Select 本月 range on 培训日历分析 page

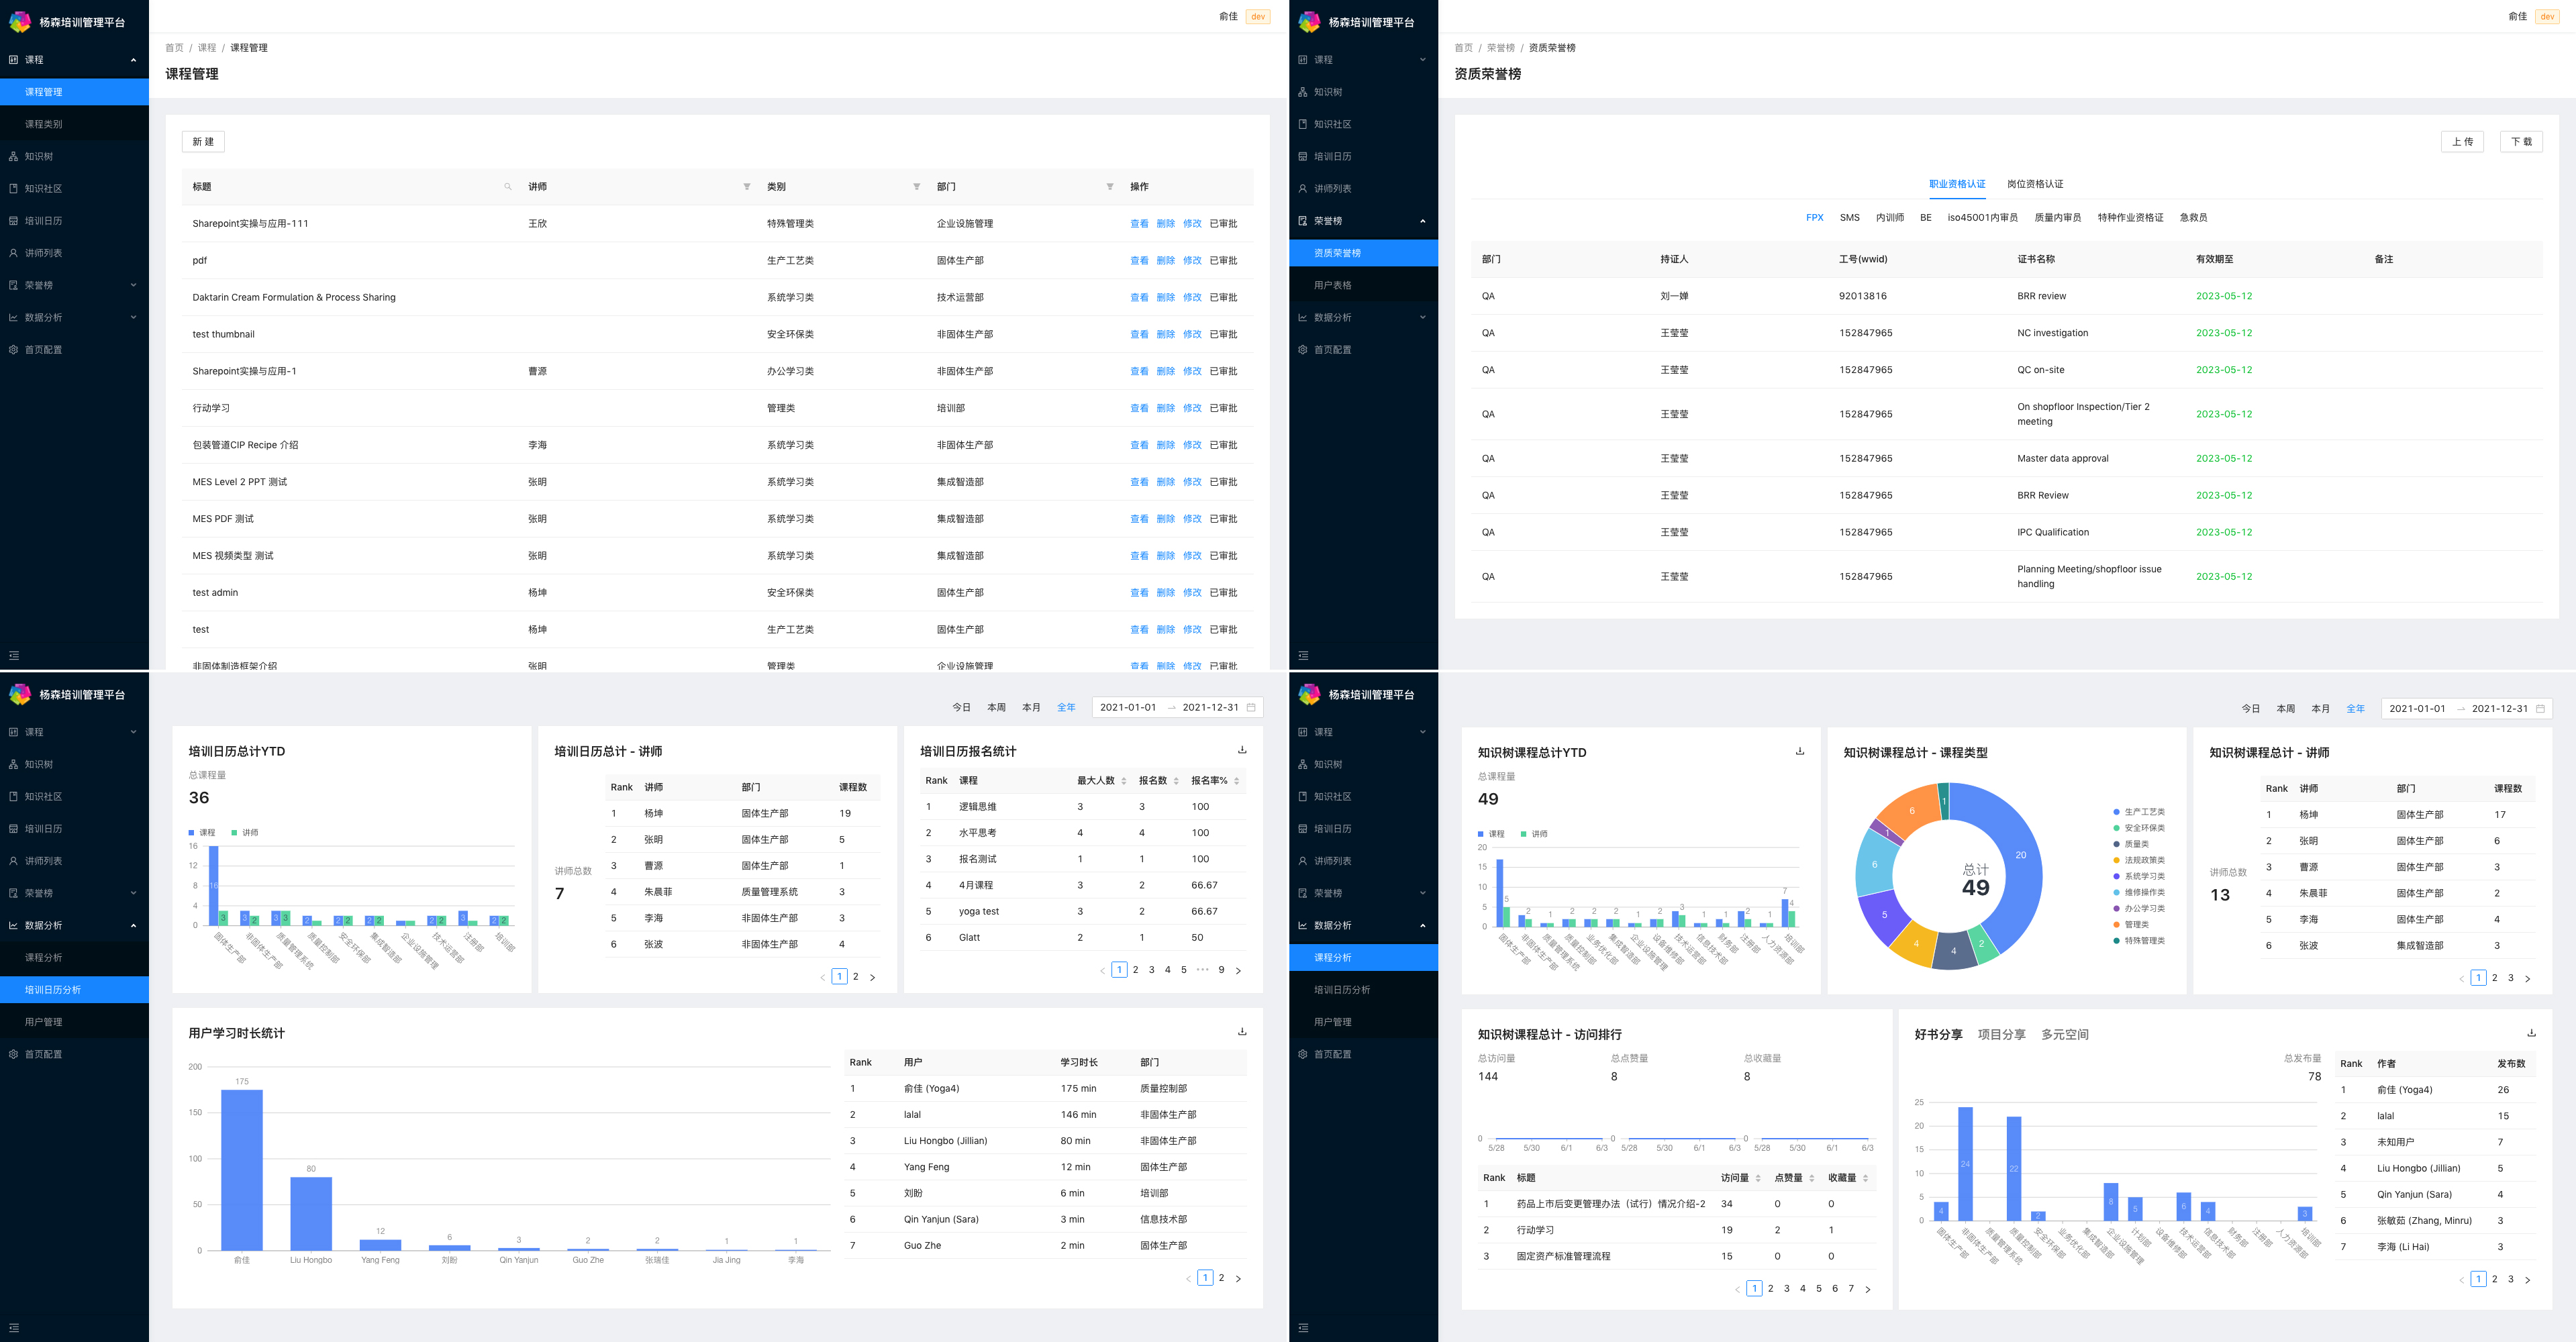pos(1031,707)
